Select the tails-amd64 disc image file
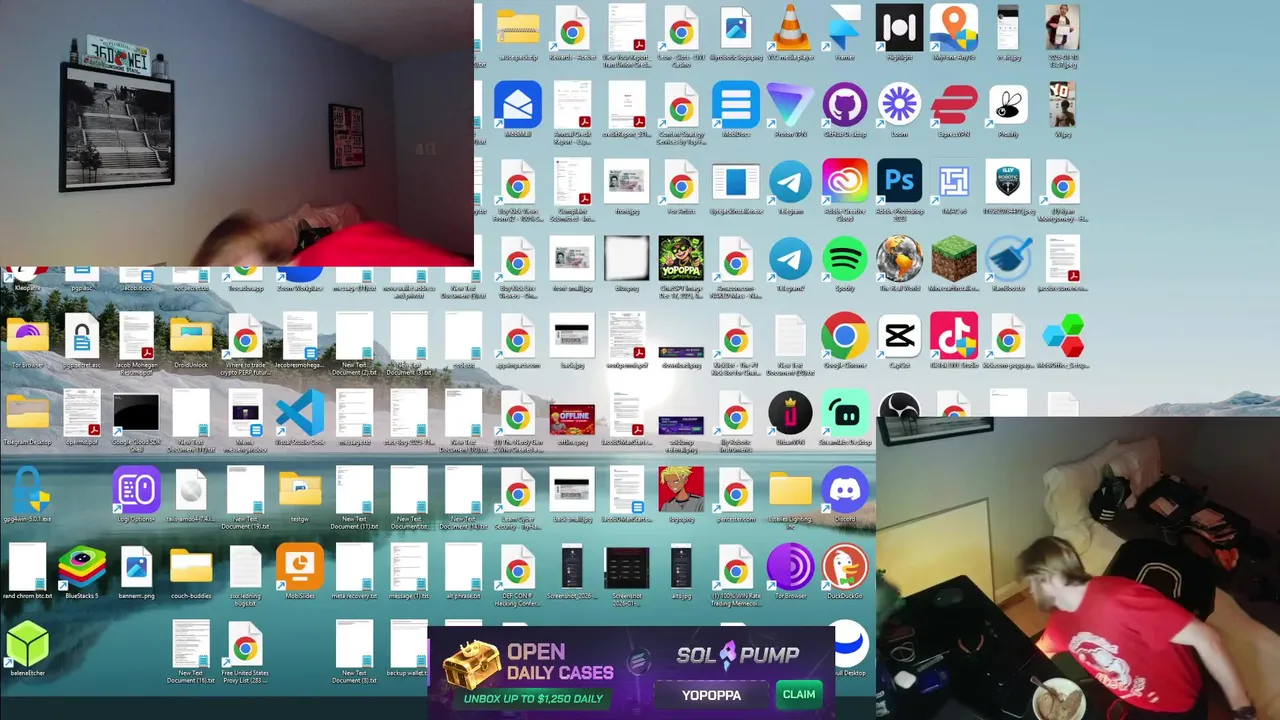 [191, 491]
